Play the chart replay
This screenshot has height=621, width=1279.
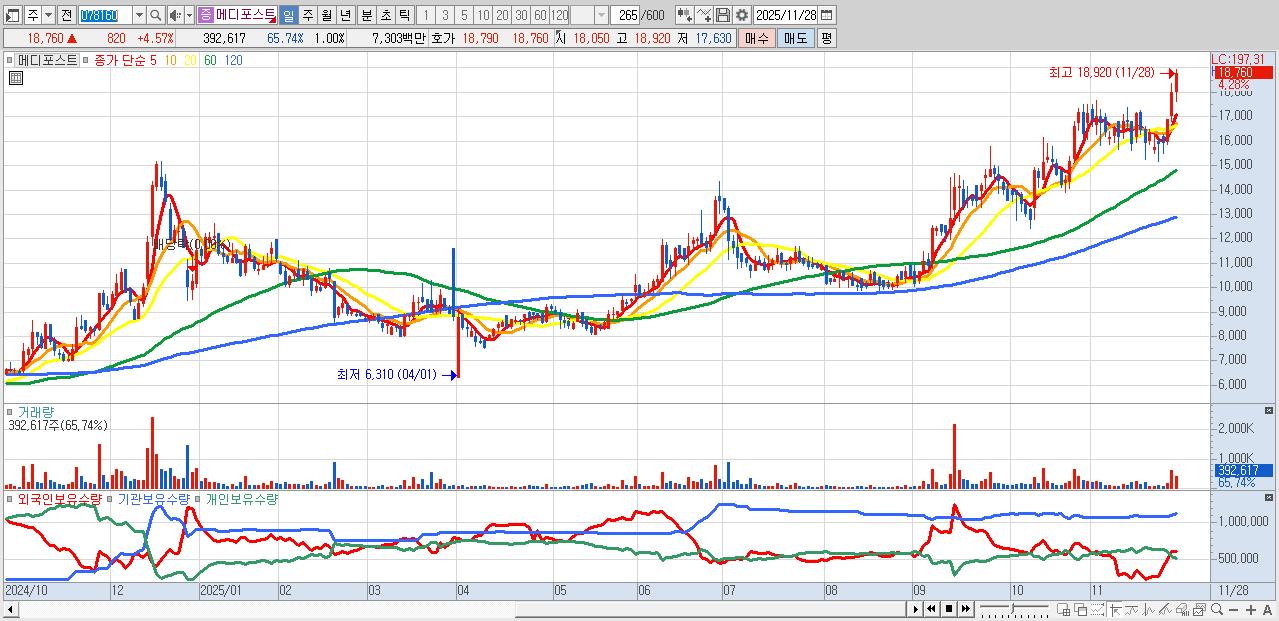(x=916, y=609)
